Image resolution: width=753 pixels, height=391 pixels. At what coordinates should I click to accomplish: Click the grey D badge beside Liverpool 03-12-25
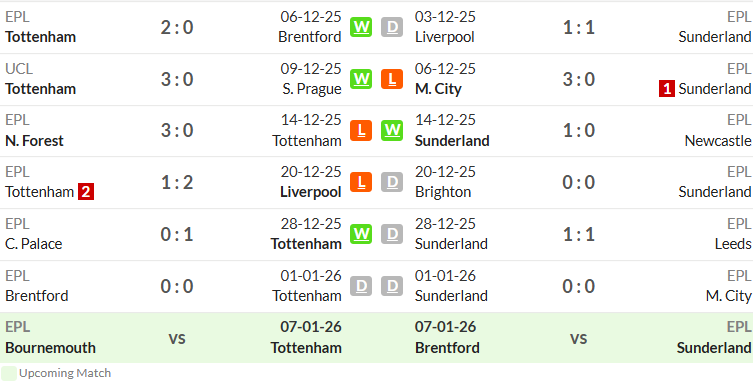point(392,27)
